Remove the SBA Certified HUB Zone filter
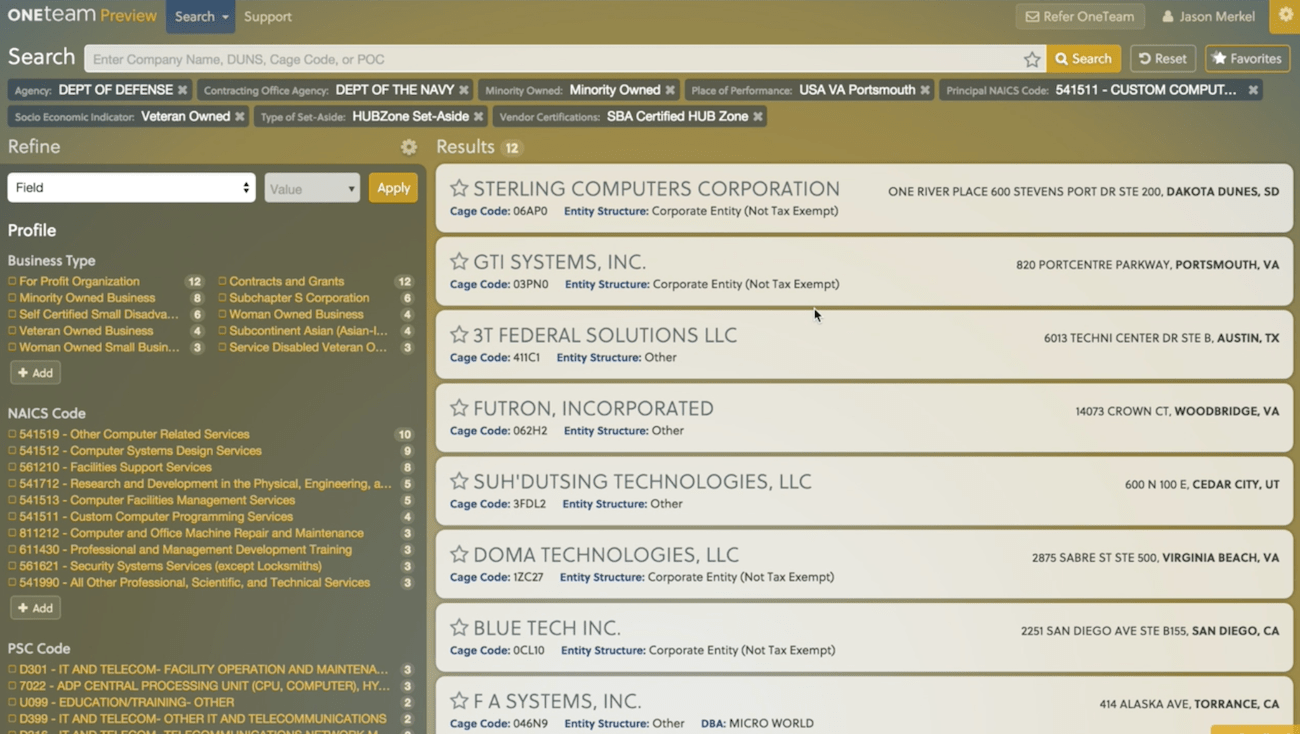1300x734 pixels. pyautogui.click(x=758, y=117)
